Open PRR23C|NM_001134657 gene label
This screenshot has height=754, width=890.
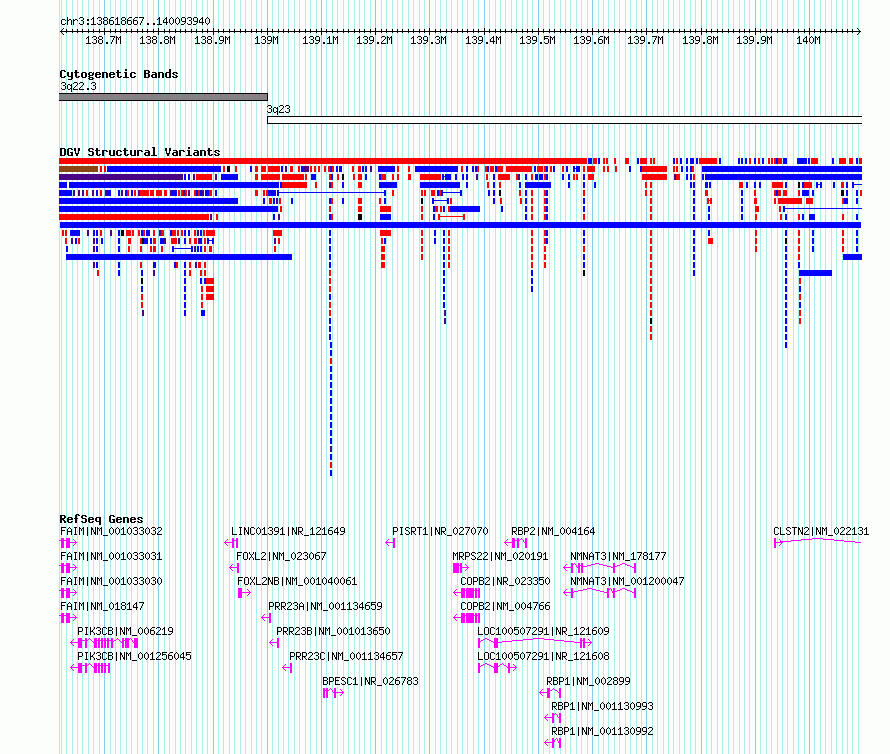pyautogui.click(x=346, y=656)
